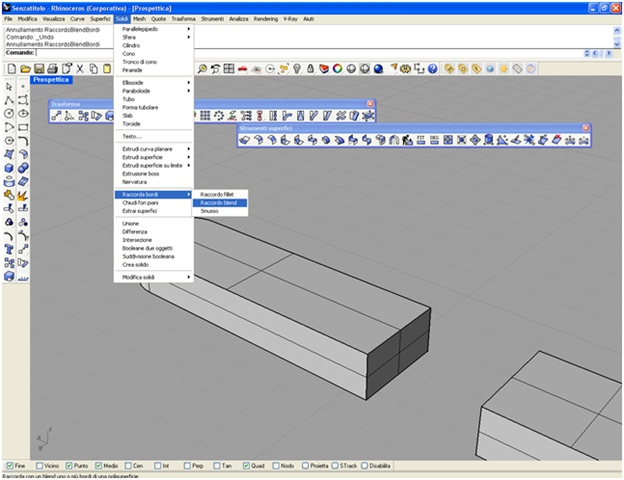This screenshot has width=624, height=480.
Task: Click the FIT icon in Strumenti superfici
Action: (x=421, y=140)
